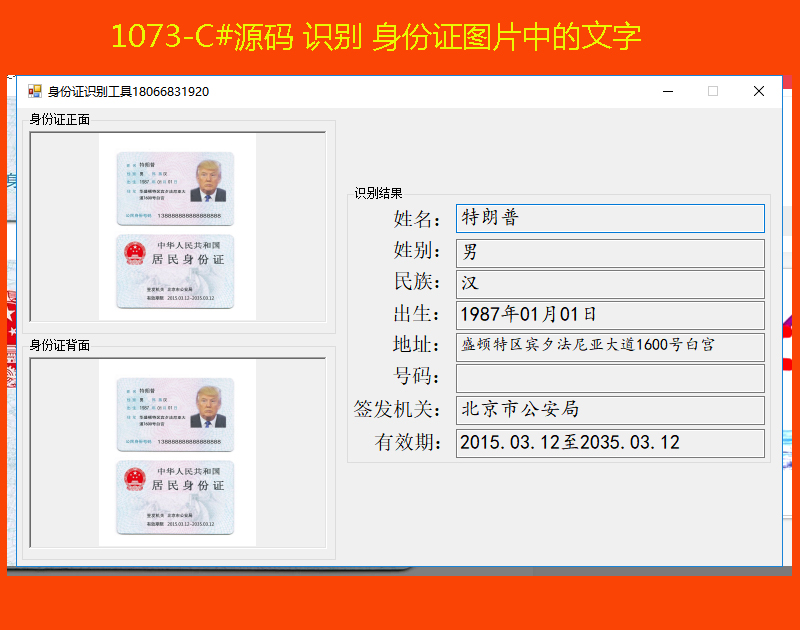Place cursor in the 地址 field

(610, 346)
